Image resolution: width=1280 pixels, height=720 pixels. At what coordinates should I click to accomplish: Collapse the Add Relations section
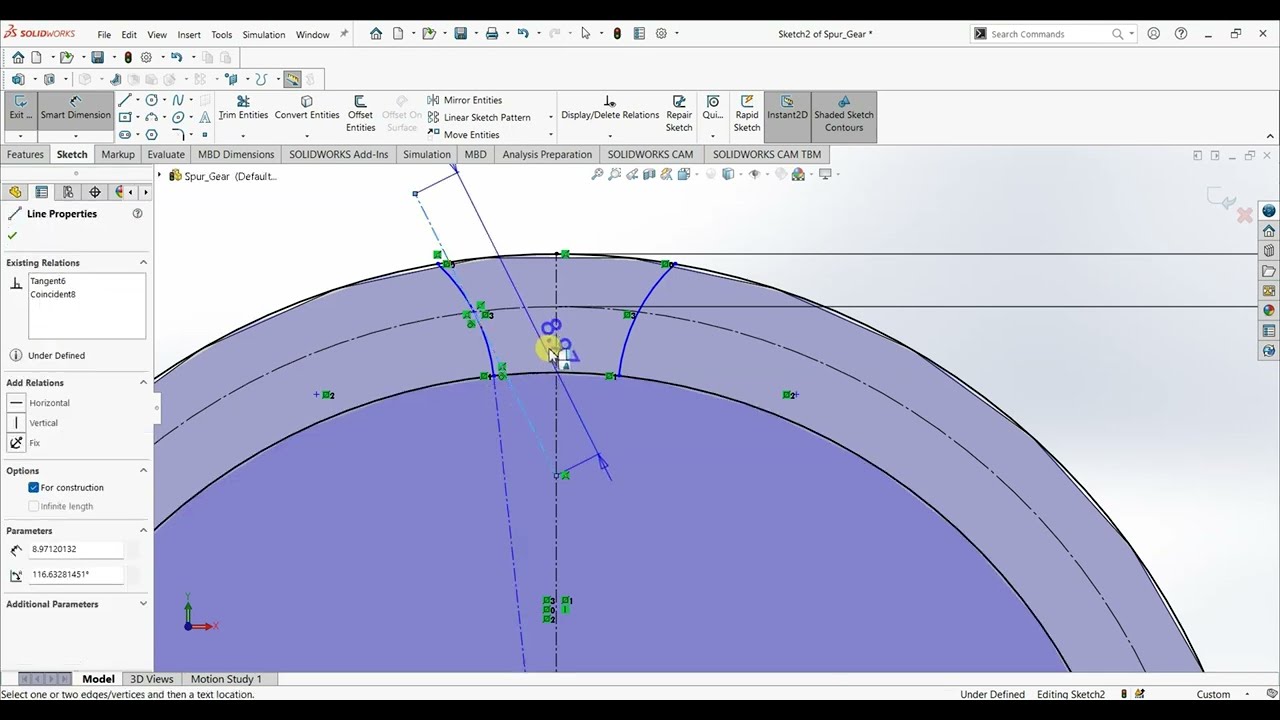point(143,383)
